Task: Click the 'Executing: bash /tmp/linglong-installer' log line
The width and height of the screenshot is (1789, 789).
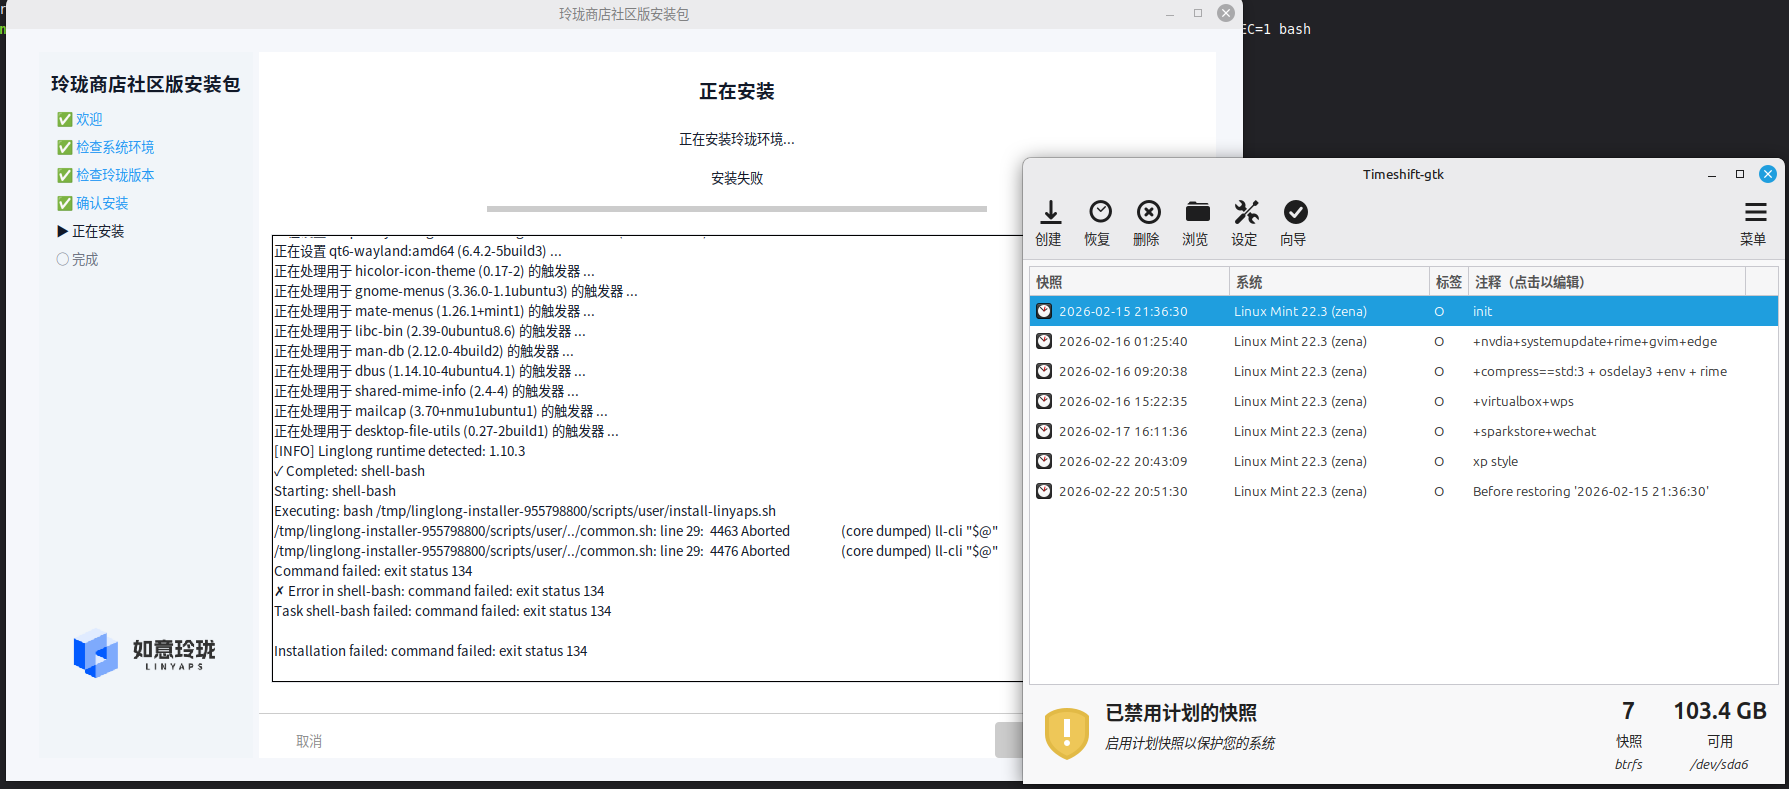Action: pyautogui.click(x=525, y=511)
